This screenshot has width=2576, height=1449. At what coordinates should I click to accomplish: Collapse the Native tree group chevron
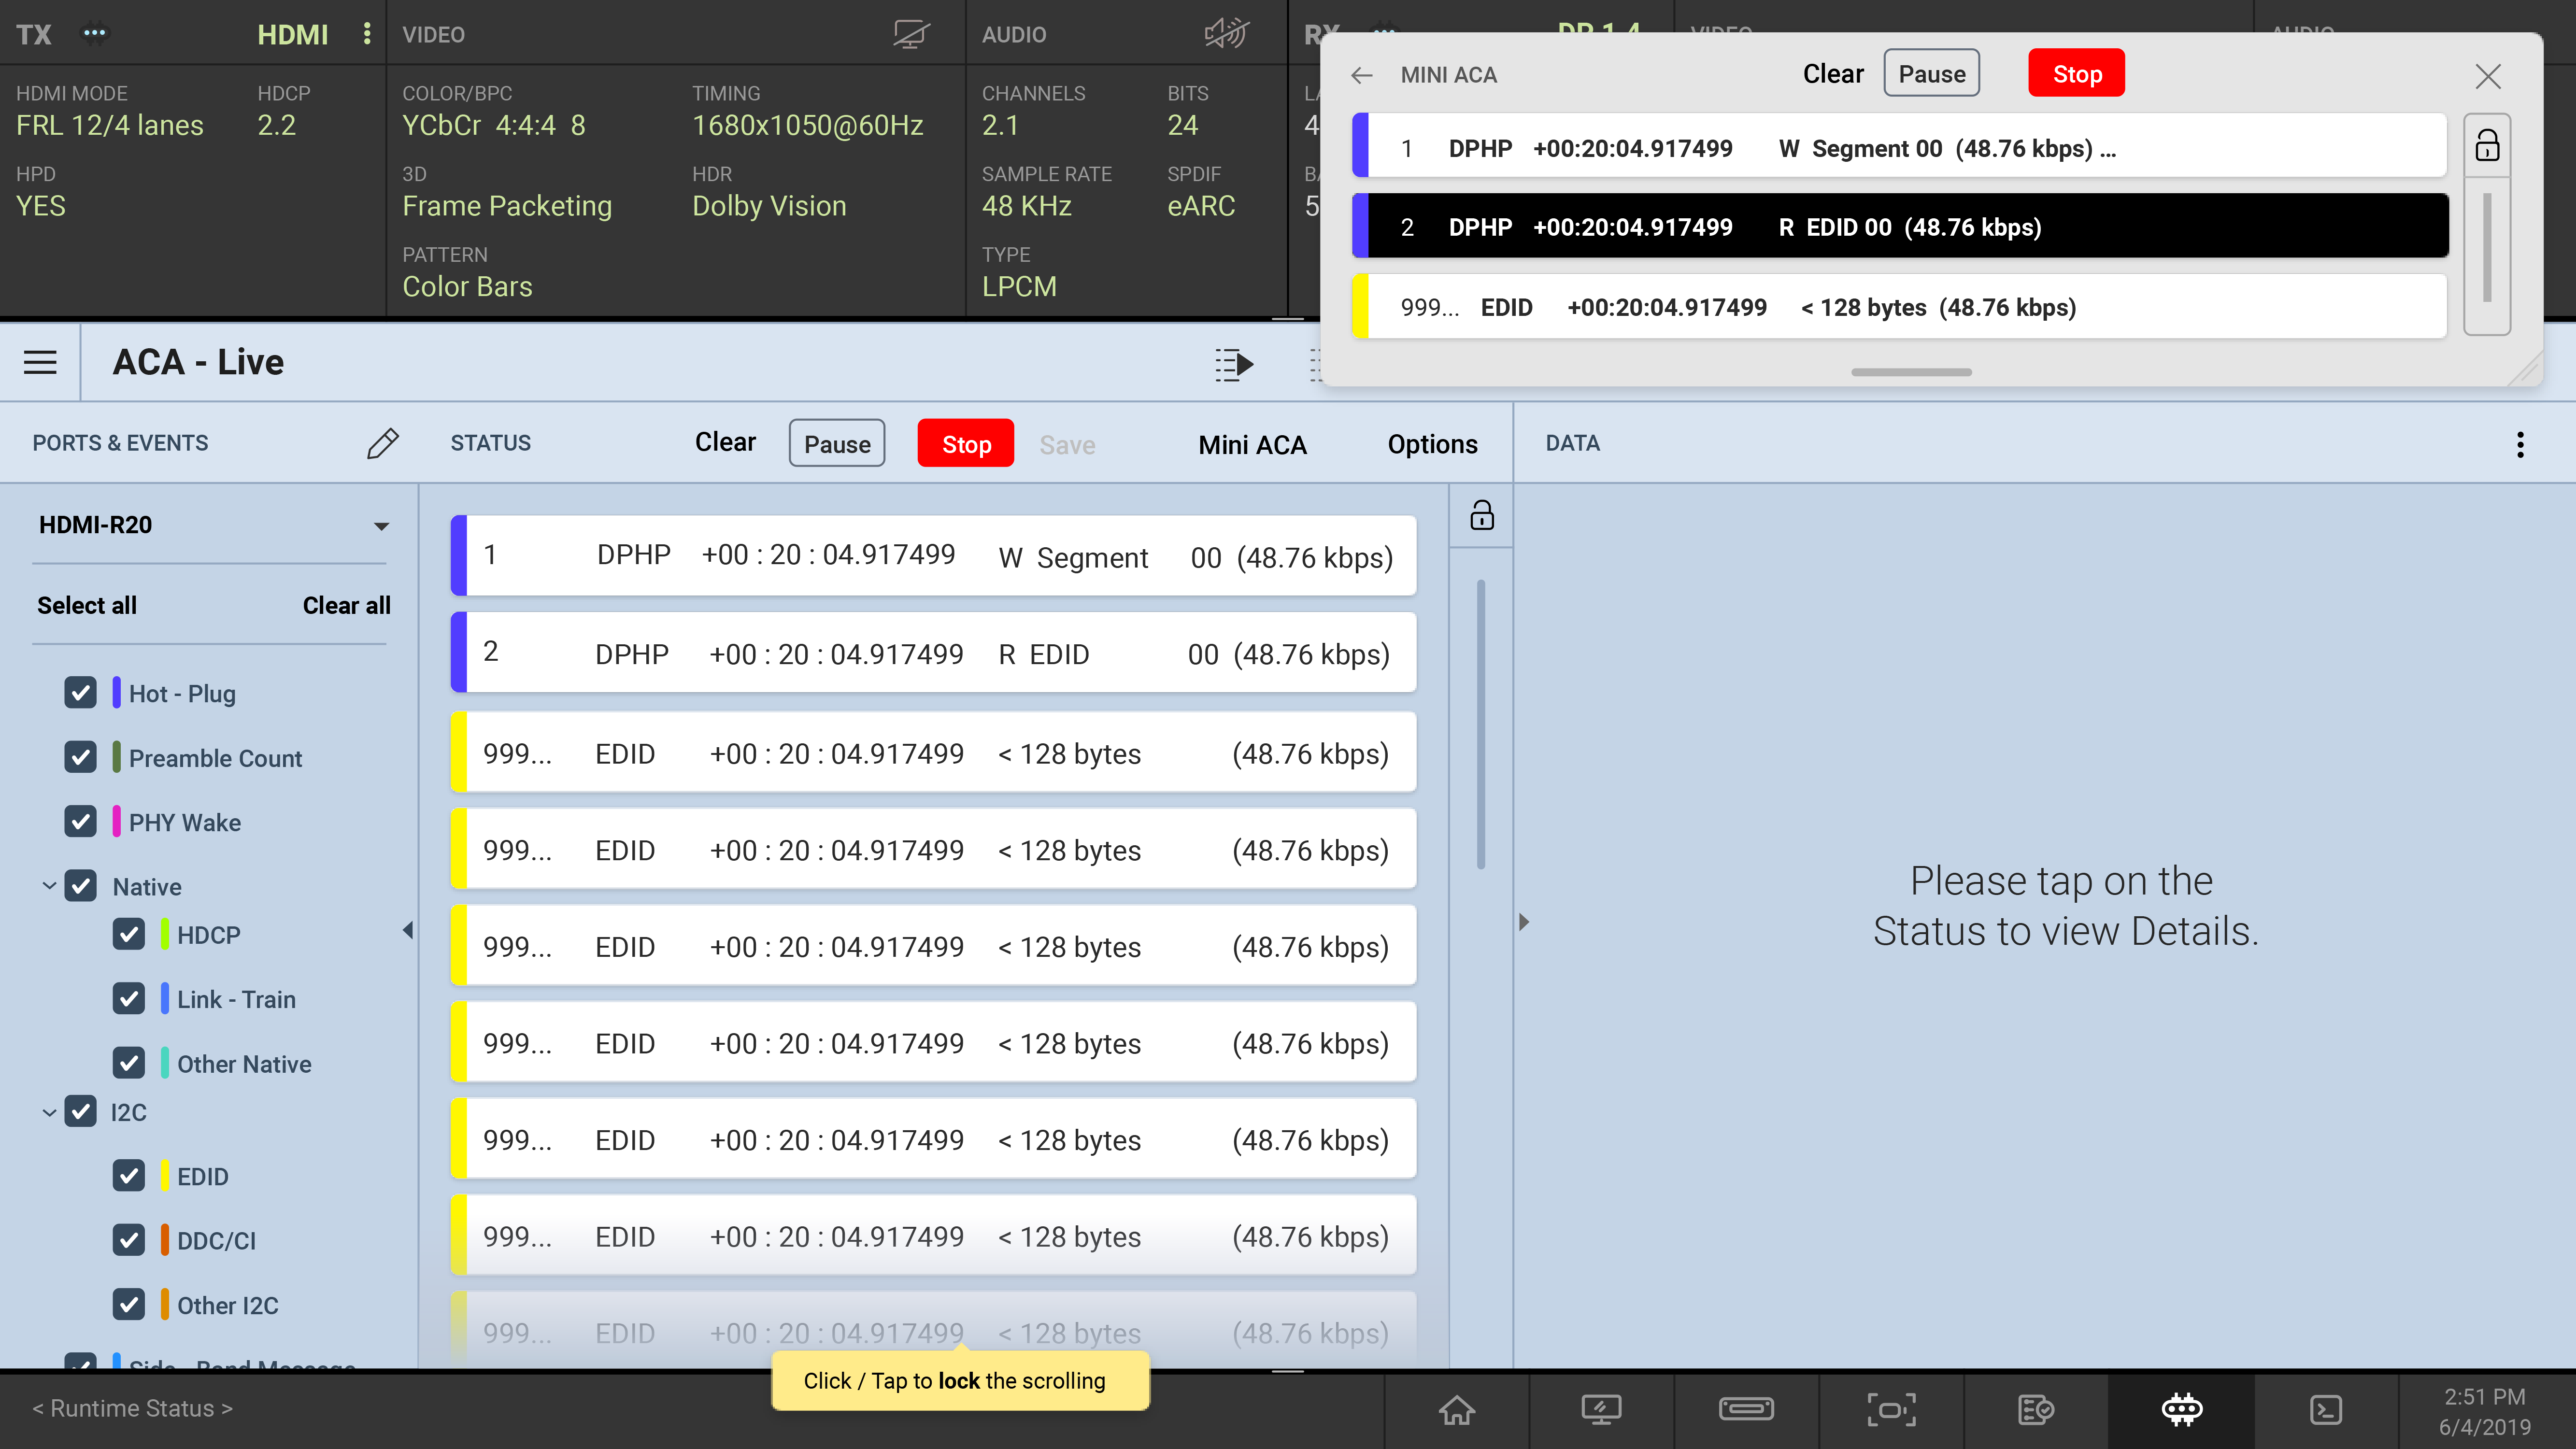coord(48,886)
